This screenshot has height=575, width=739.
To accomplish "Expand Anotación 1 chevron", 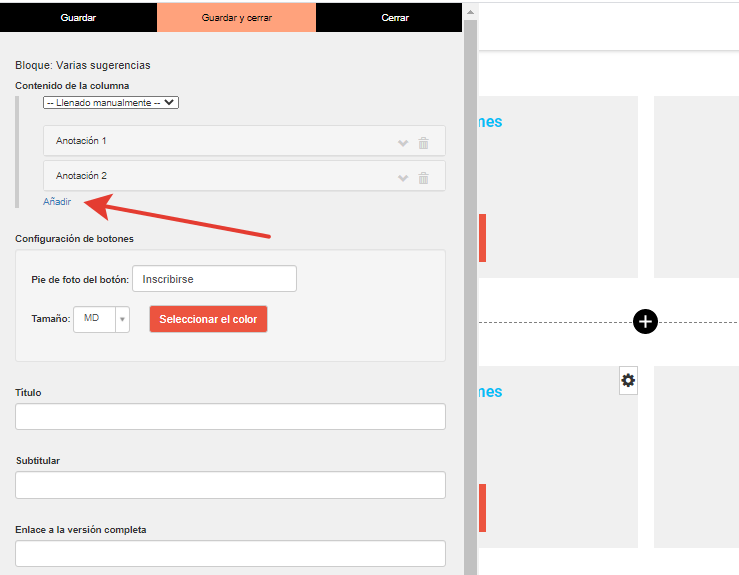I will tap(403, 143).
